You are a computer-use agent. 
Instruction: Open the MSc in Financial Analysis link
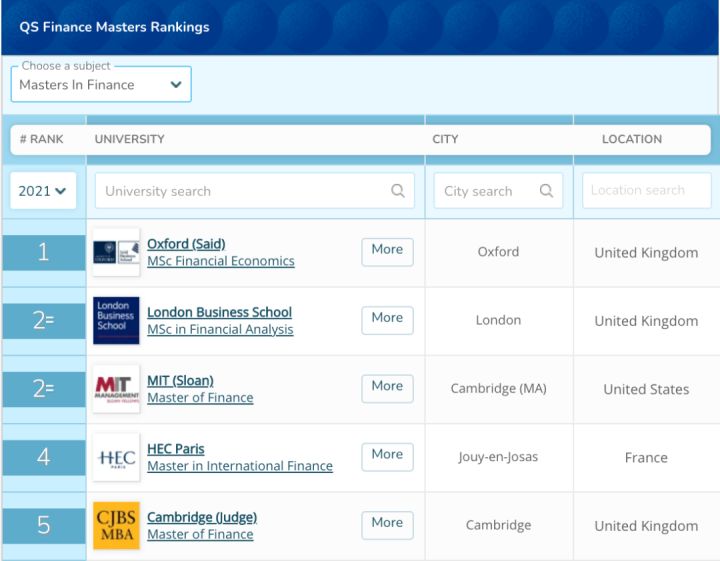pyautogui.click(x=220, y=329)
